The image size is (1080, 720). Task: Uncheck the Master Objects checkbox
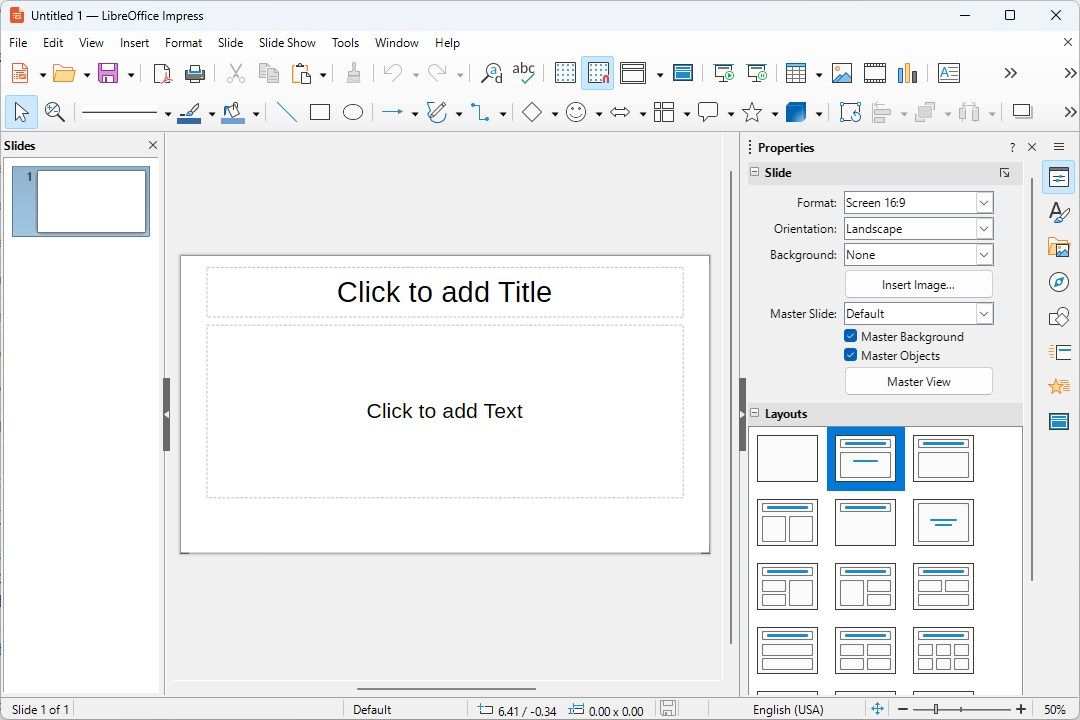tap(851, 356)
